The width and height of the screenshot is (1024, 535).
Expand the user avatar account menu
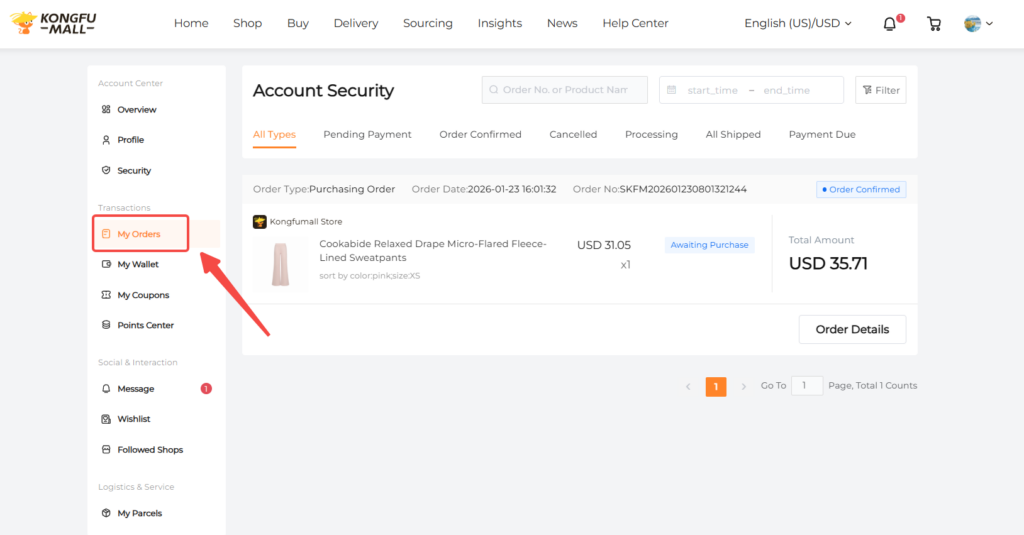[x=978, y=23]
